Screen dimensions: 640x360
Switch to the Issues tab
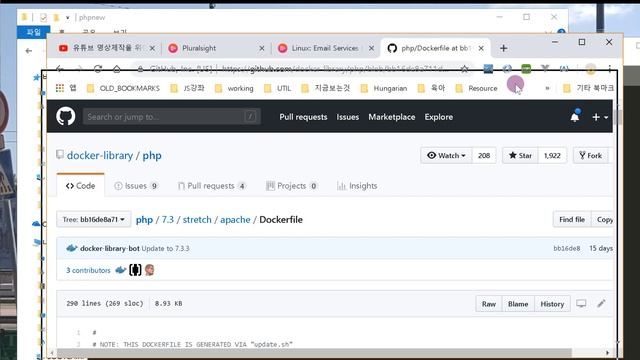click(136, 186)
